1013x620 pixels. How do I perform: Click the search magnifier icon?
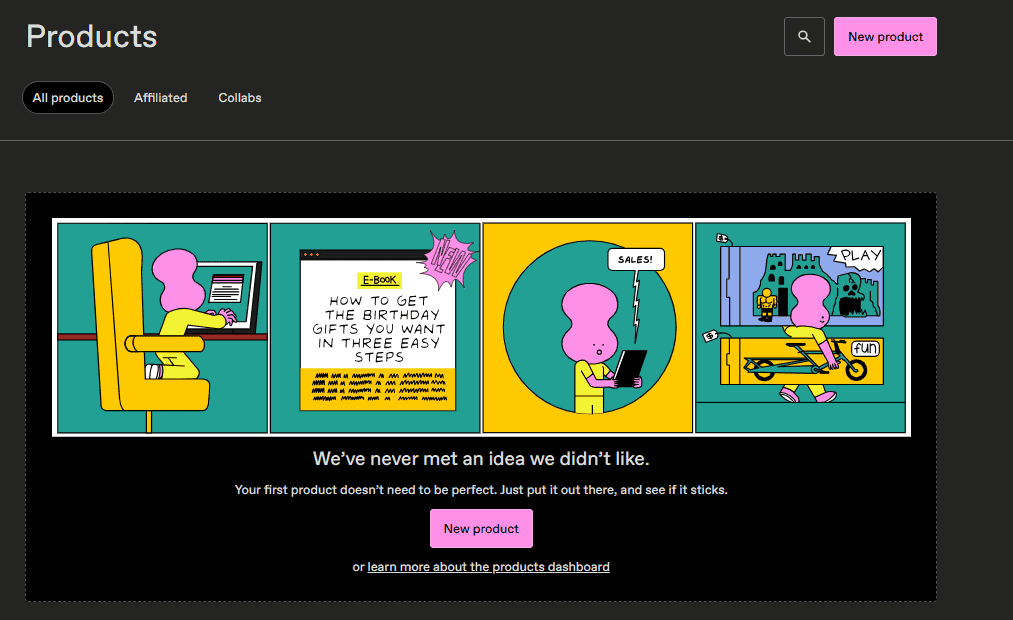[804, 37]
